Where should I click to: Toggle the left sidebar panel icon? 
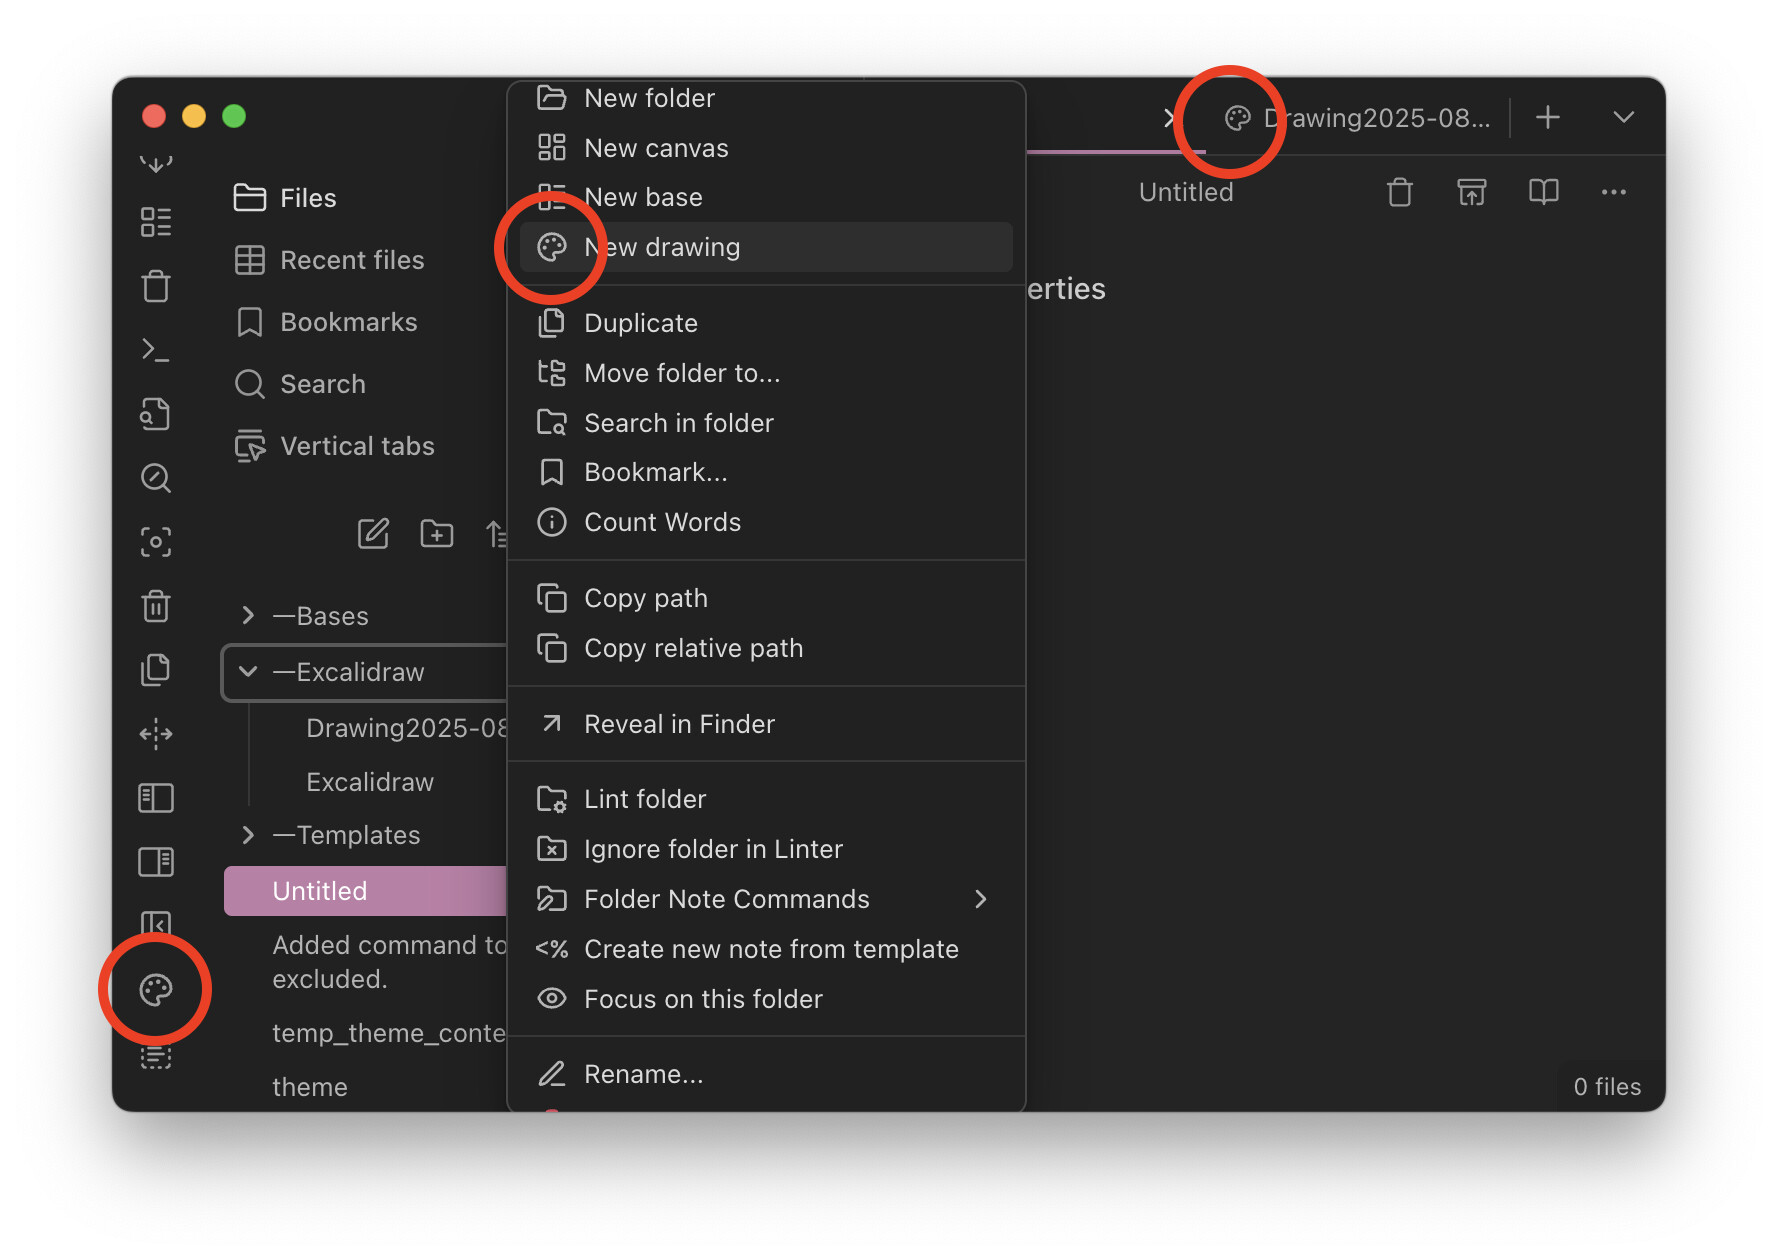pos(156,798)
